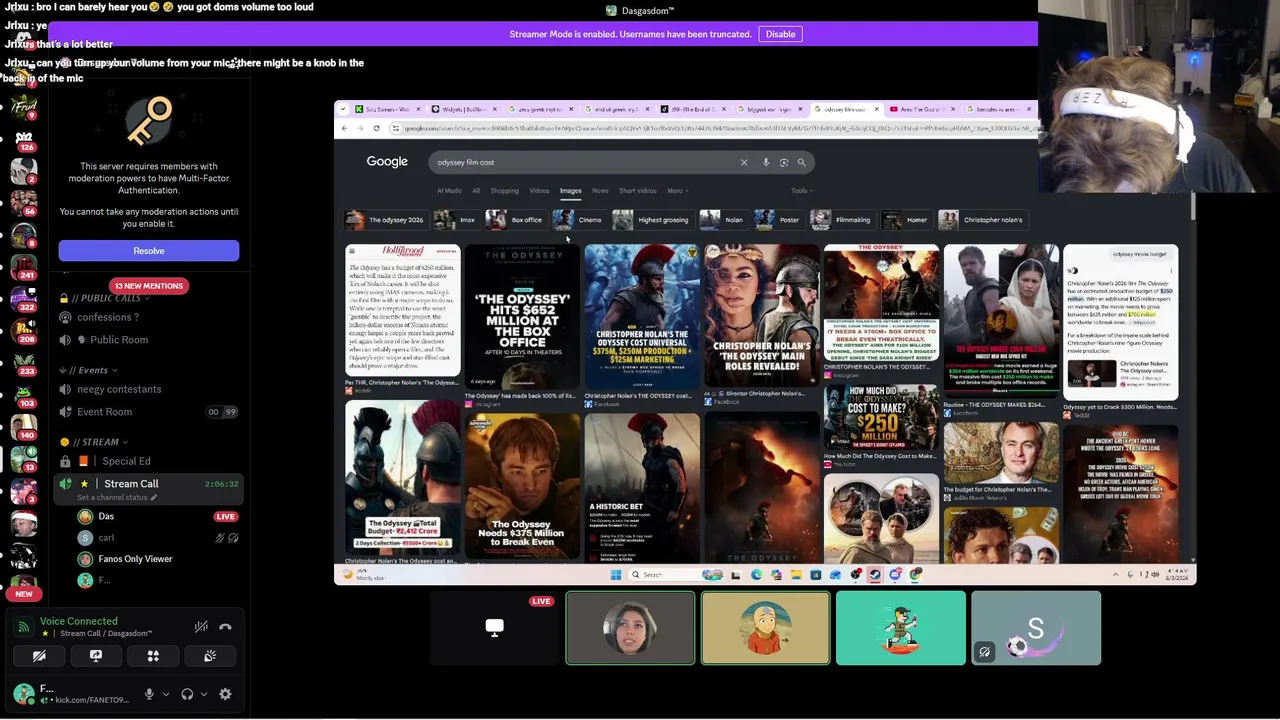
Task: Open headphone output options arrow
Action: (x=204, y=694)
